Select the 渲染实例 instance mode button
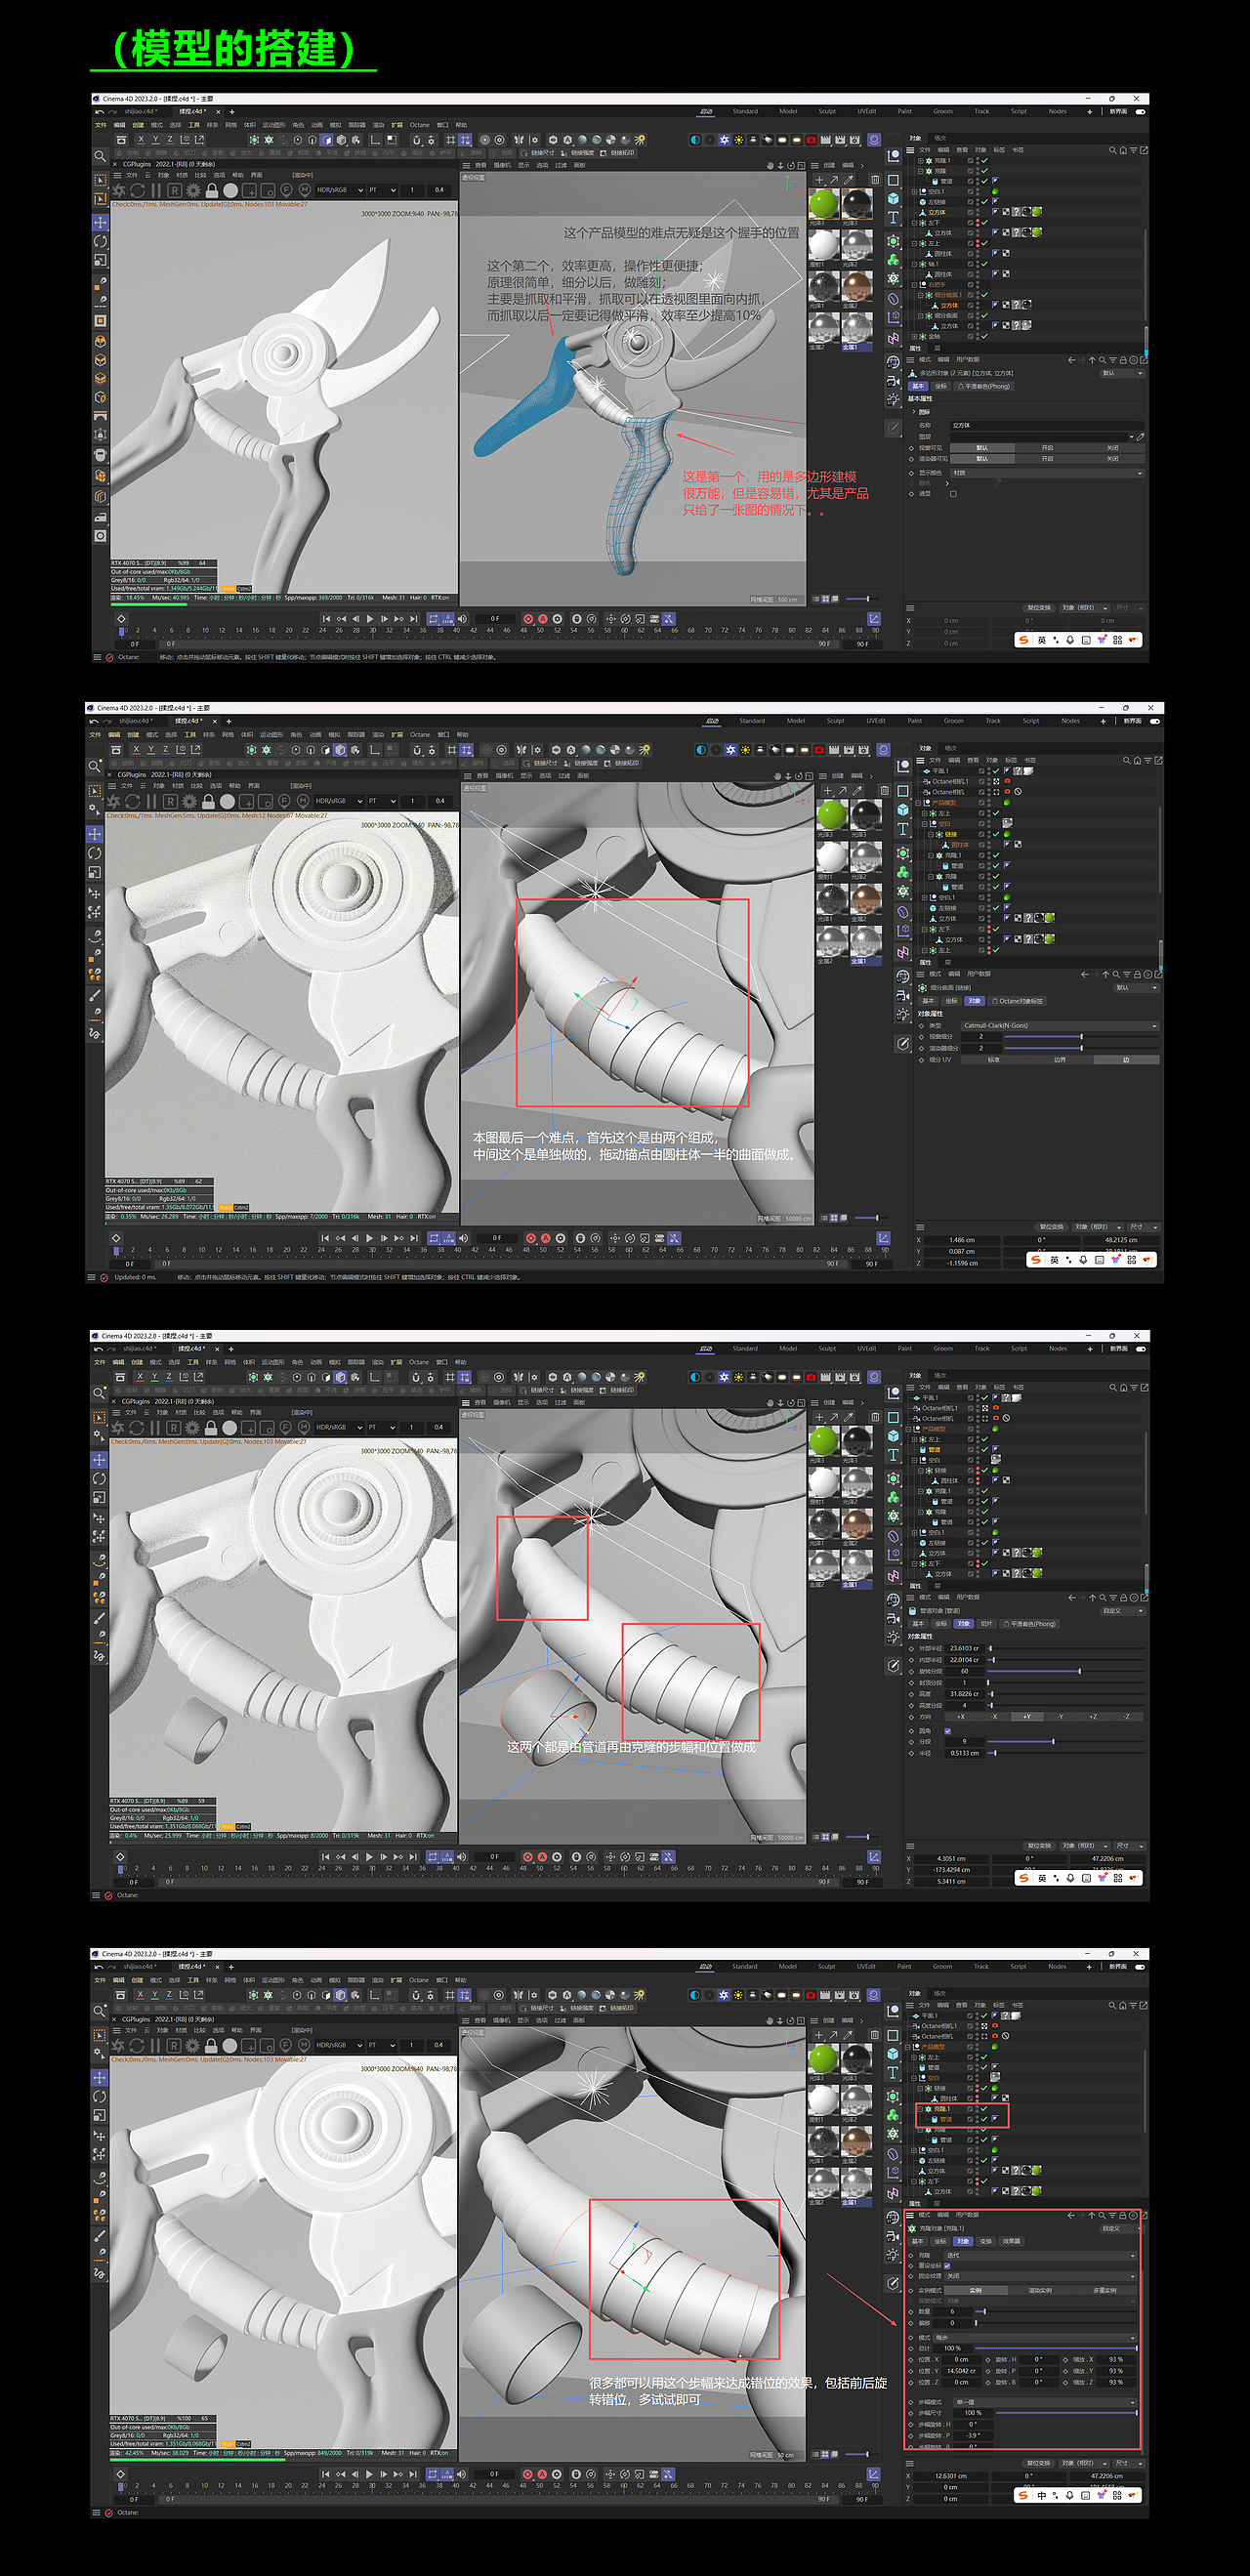Image resolution: width=1250 pixels, height=2576 pixels. (1040, 2290)
